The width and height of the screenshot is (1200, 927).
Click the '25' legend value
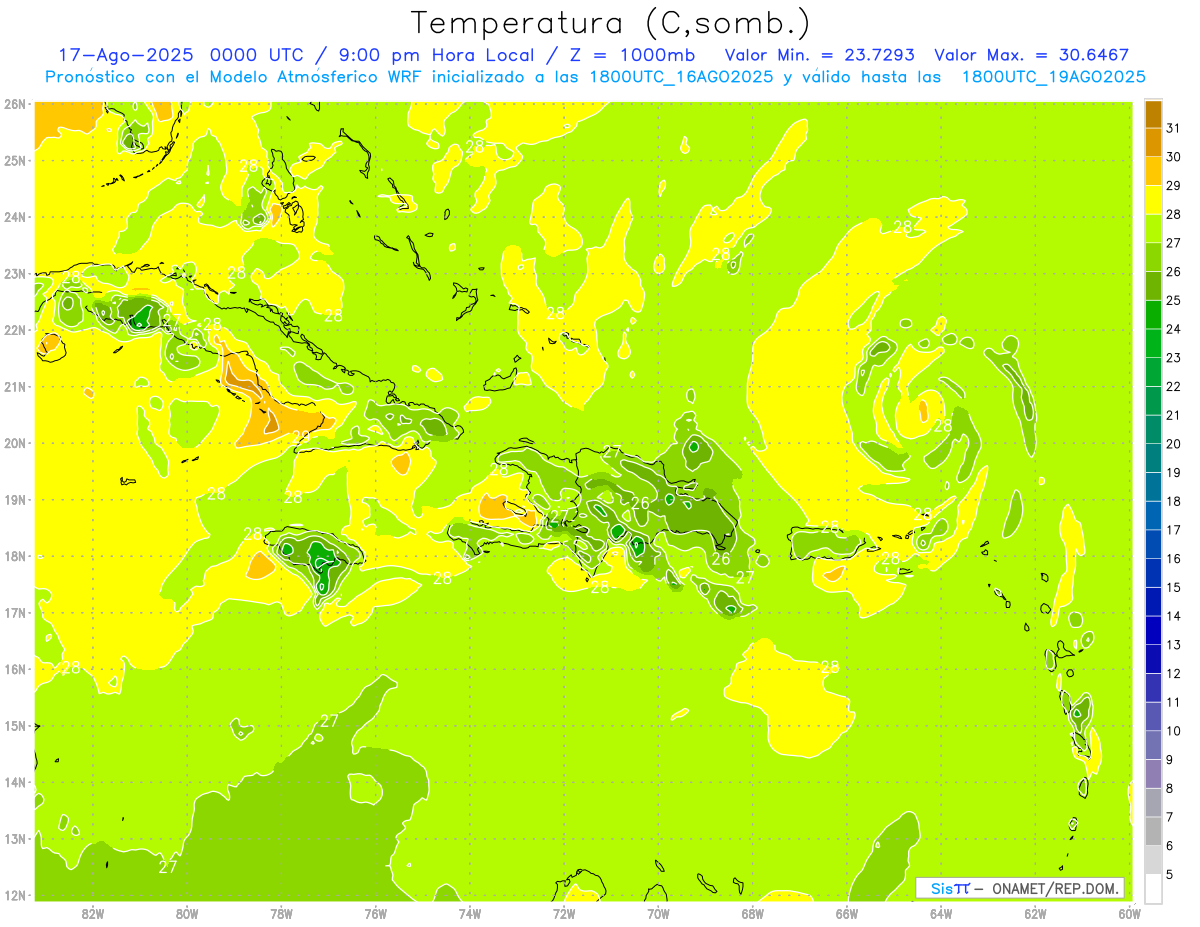tap(1173, 300)
